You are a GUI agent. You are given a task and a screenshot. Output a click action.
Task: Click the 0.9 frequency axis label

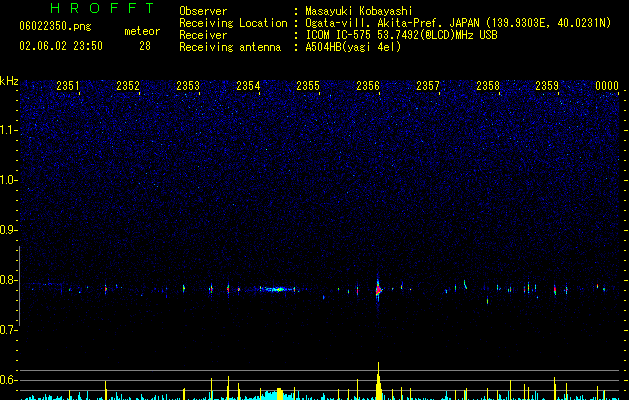[9, 230]
